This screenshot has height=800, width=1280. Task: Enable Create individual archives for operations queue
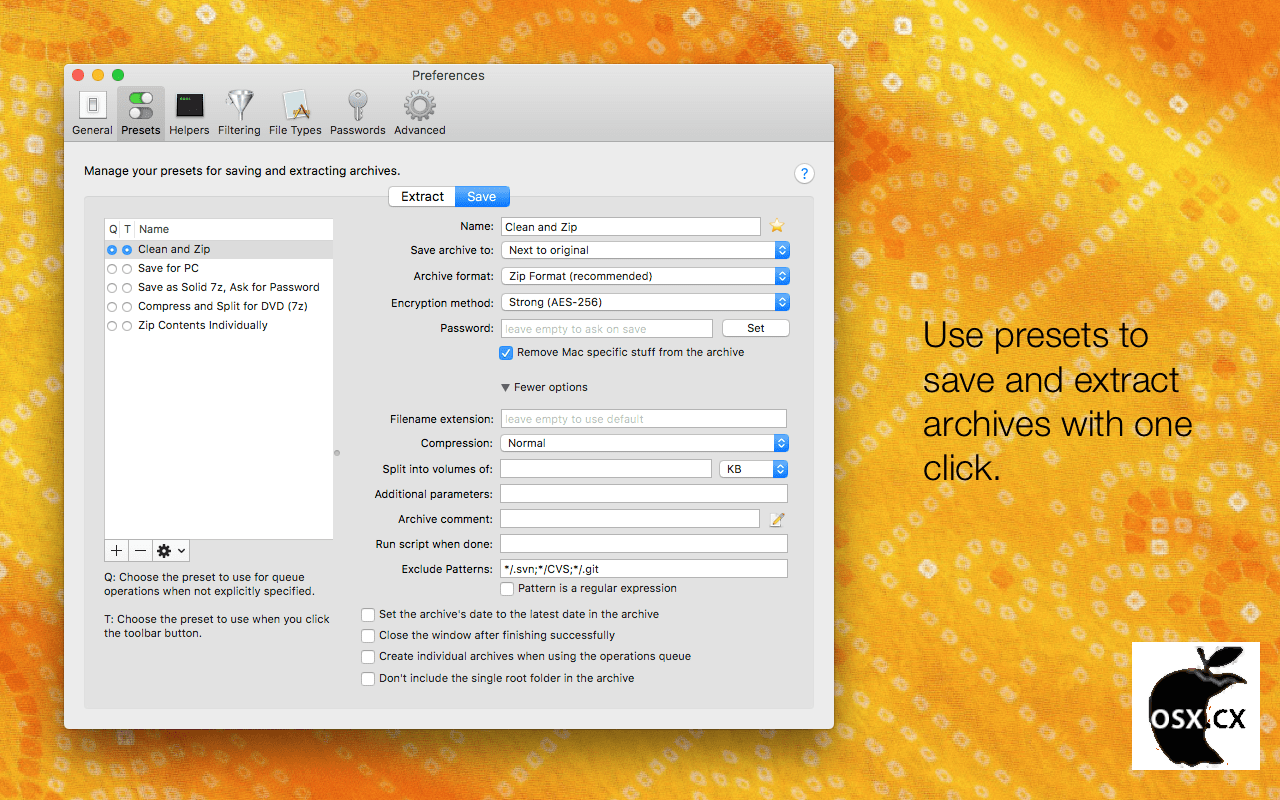[369, 657]
